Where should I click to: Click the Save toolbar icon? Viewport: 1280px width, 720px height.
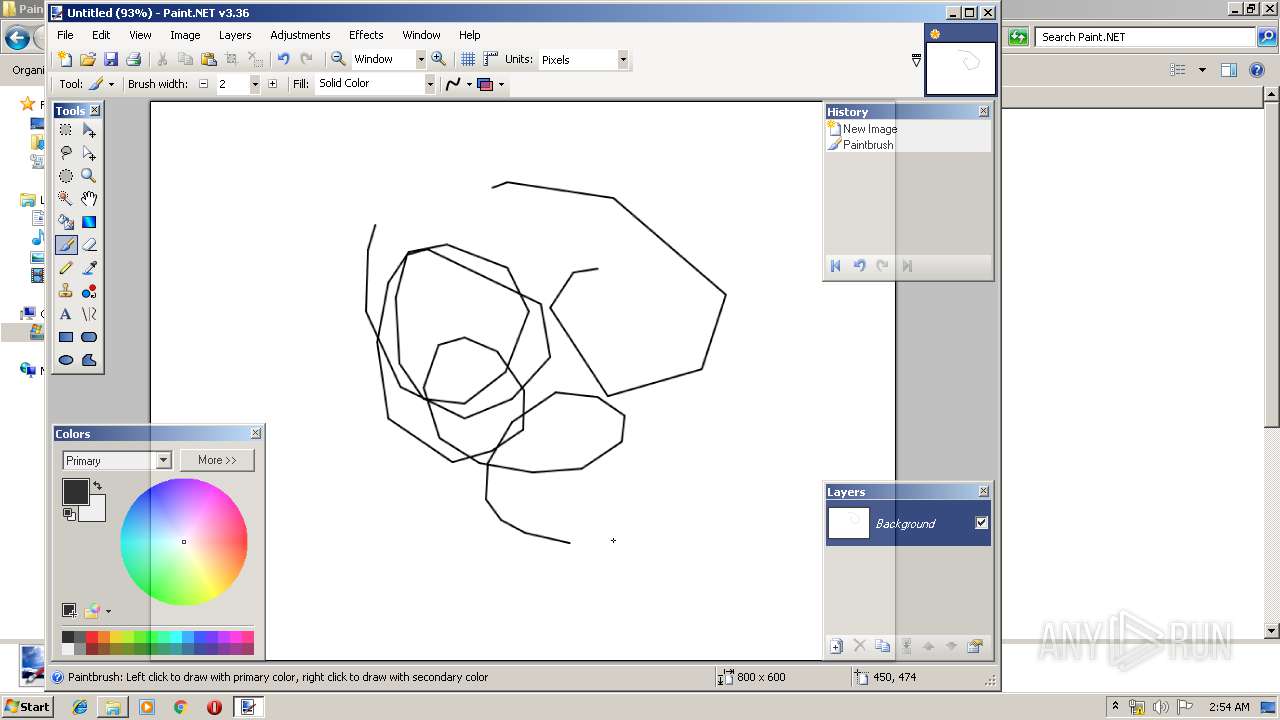pyautogui.click(x=111, y=59)
